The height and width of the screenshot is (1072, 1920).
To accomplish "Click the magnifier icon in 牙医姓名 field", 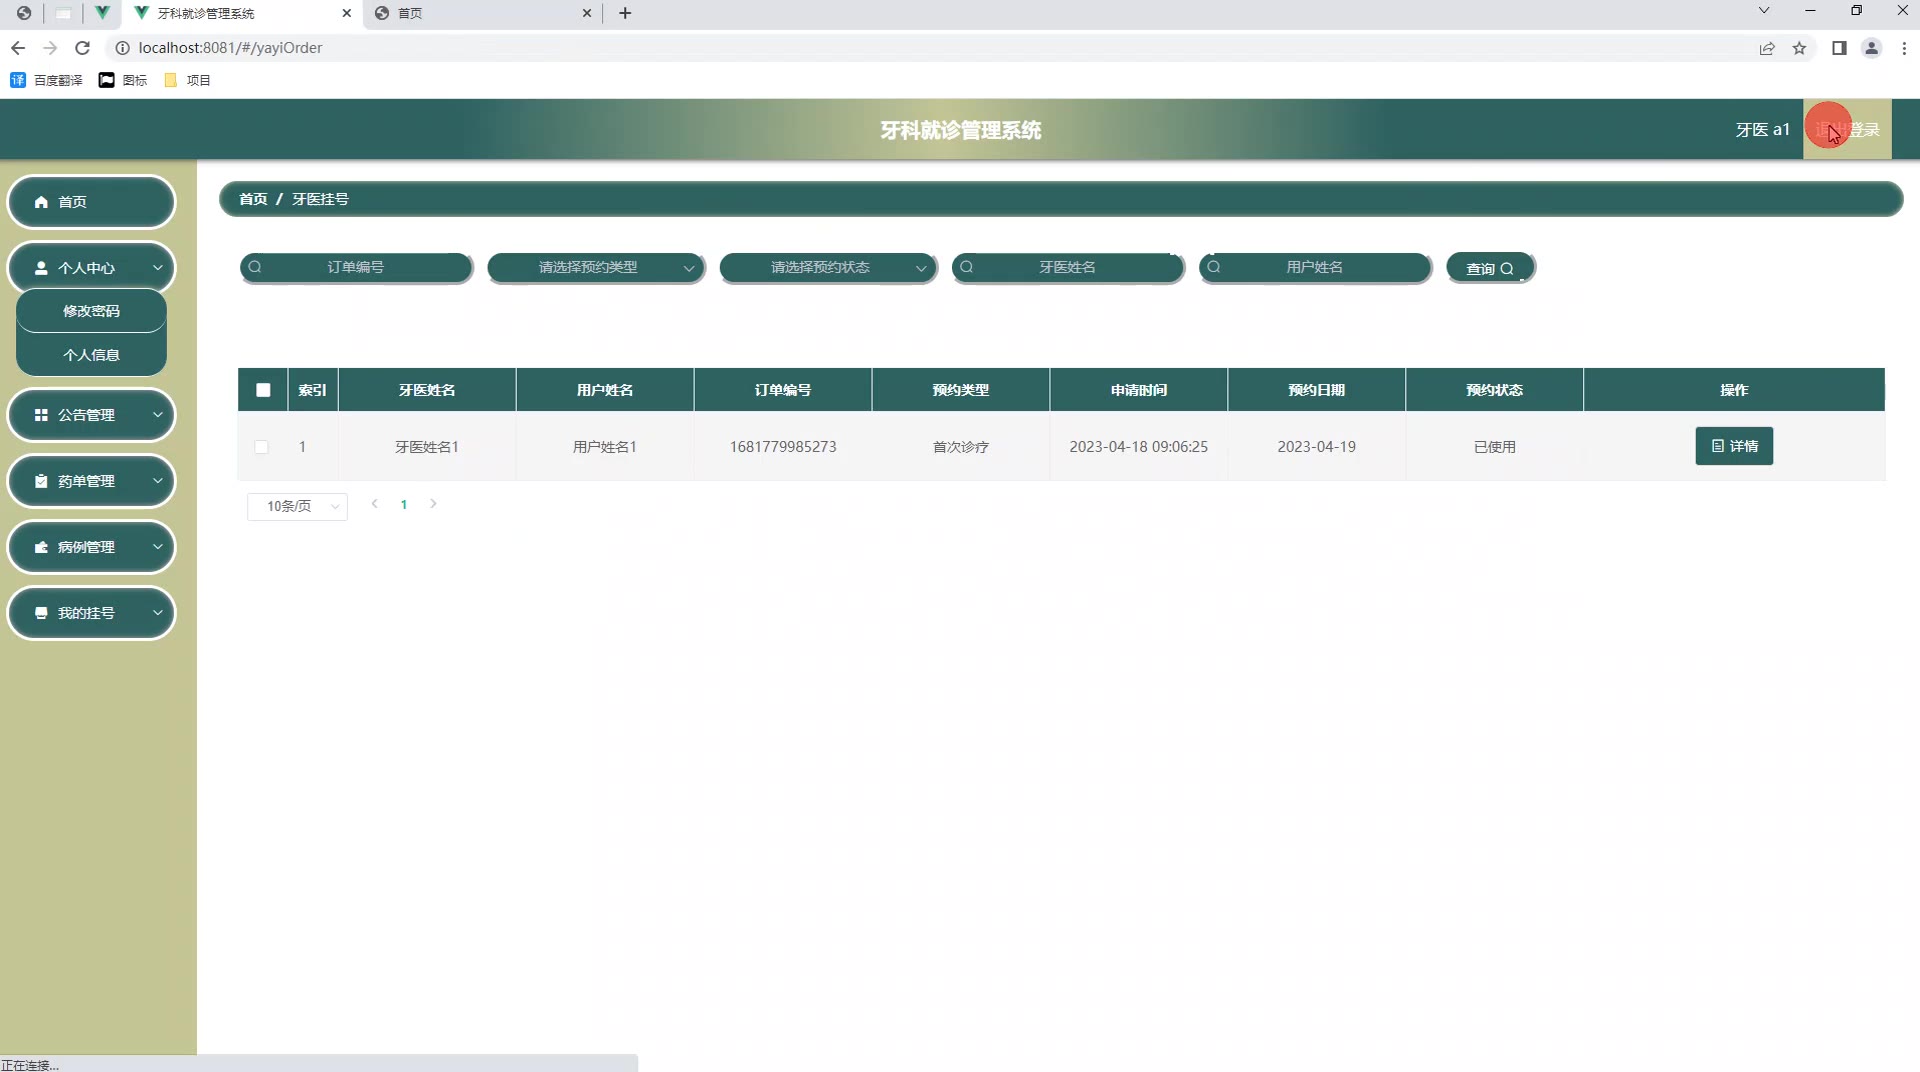I will pyautogui.click(x=967, y=267).
